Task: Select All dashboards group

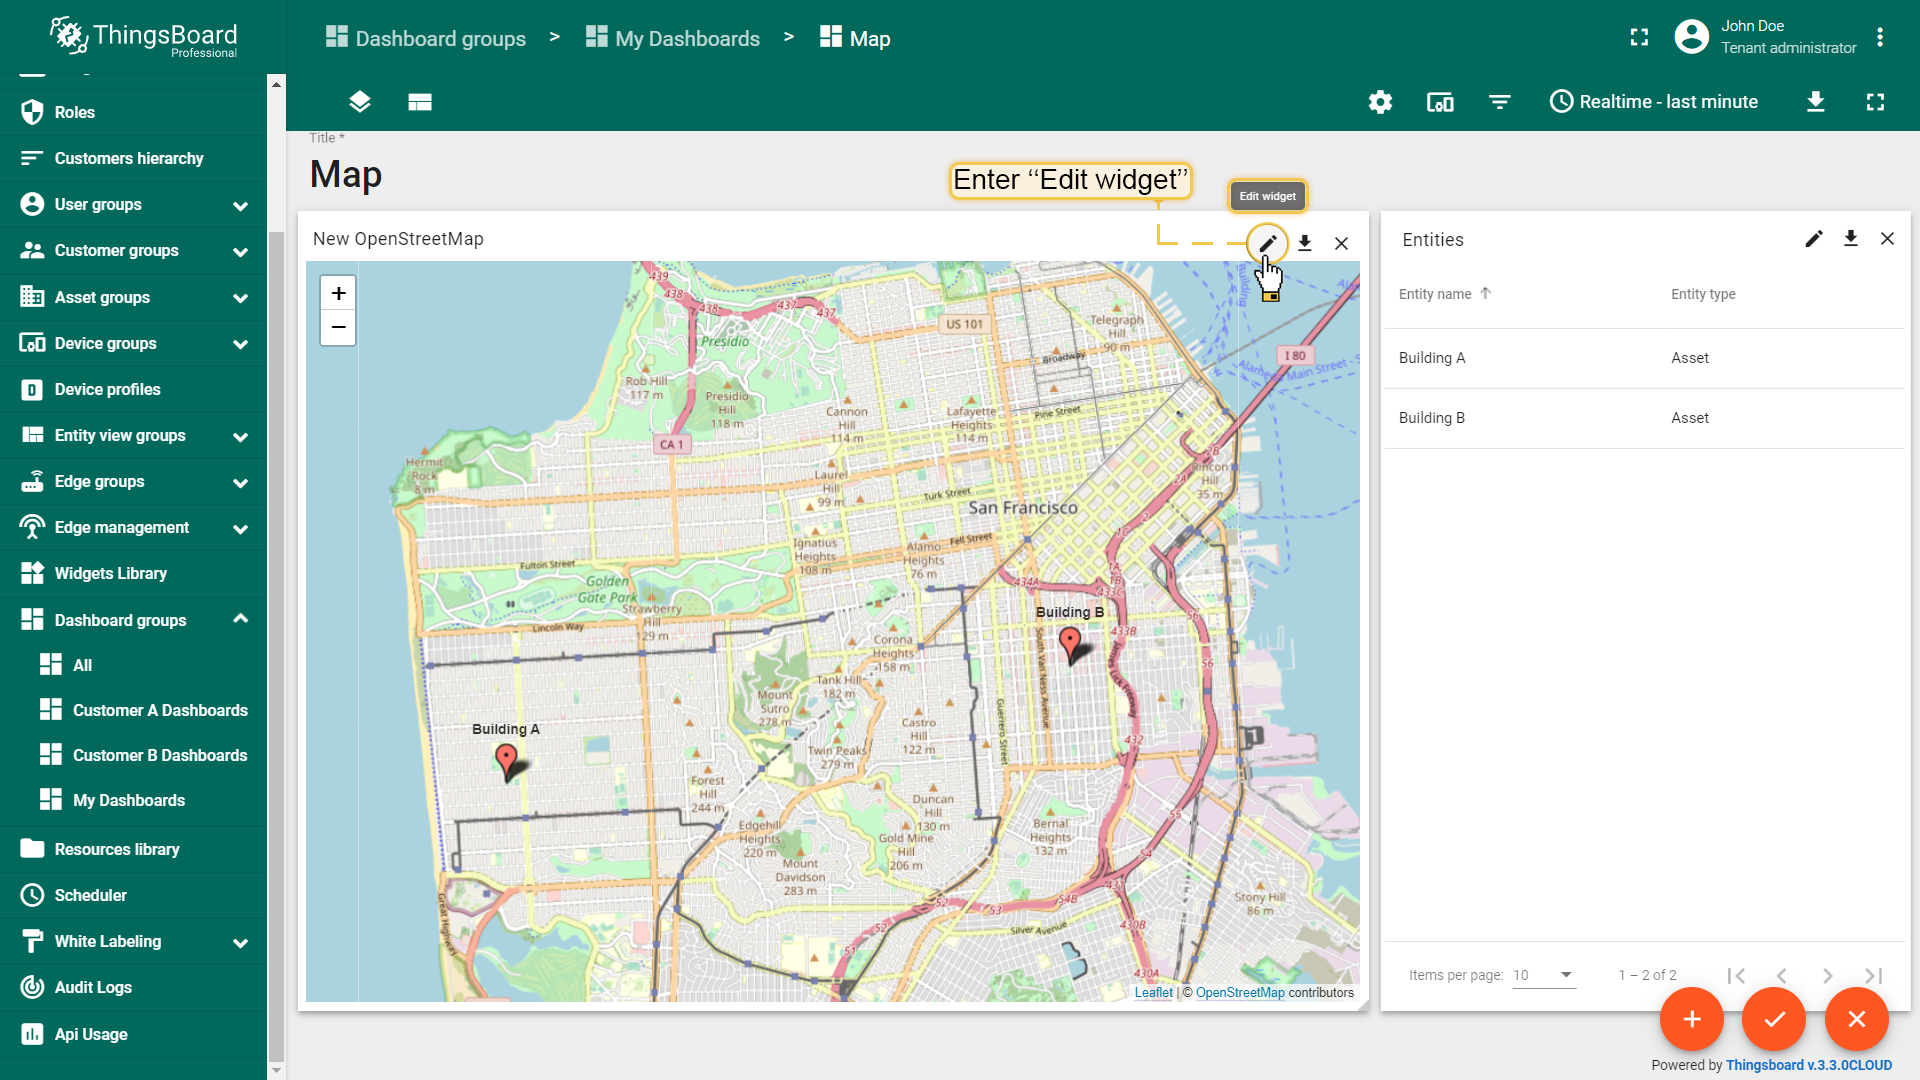Action: tap(134, 665)
